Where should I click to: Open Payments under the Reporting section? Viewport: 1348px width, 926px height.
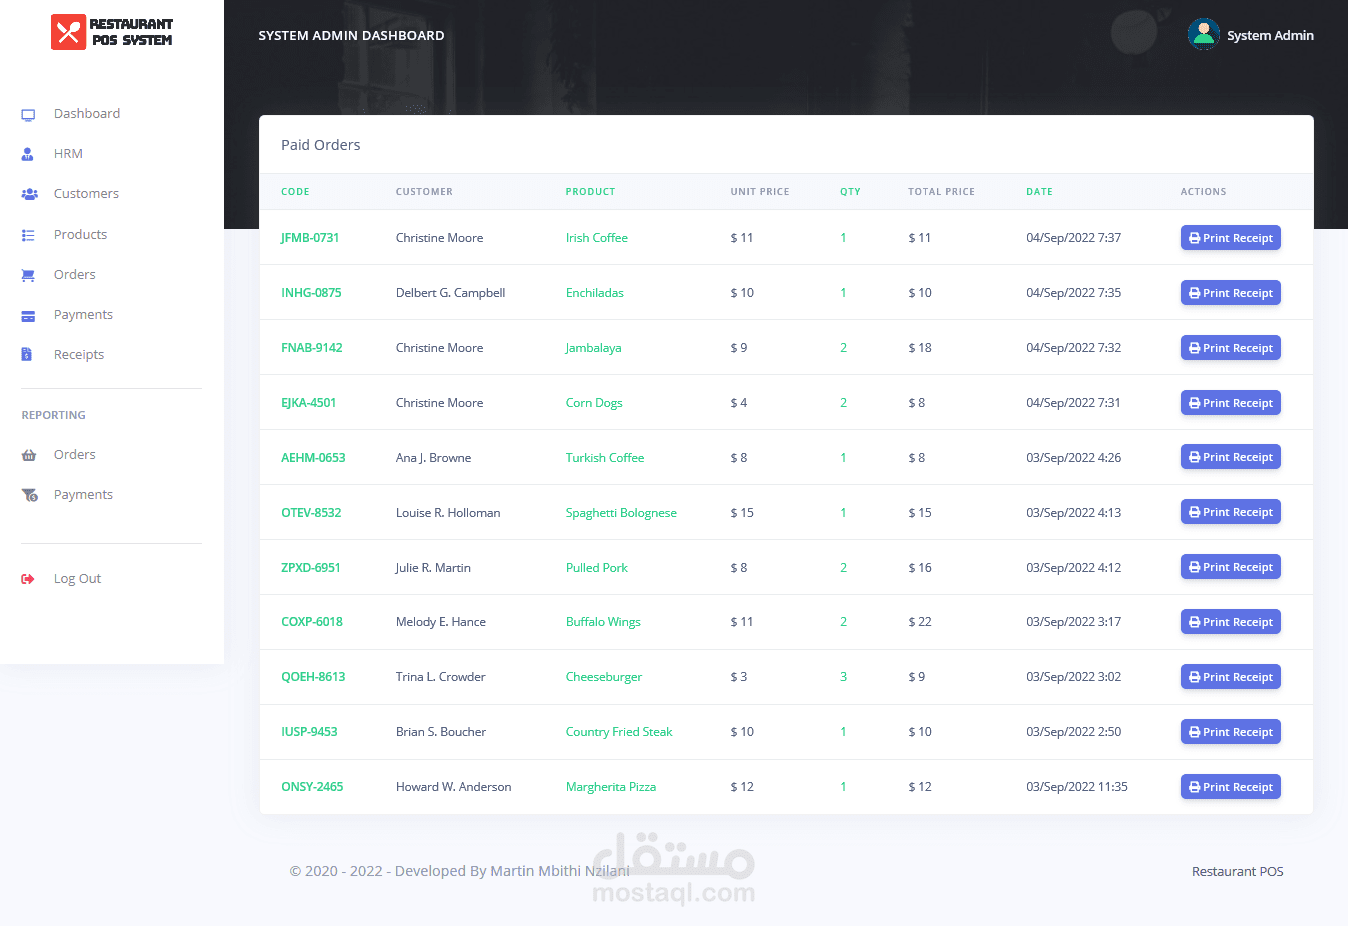pyautogui.click(x=83, y=494)
